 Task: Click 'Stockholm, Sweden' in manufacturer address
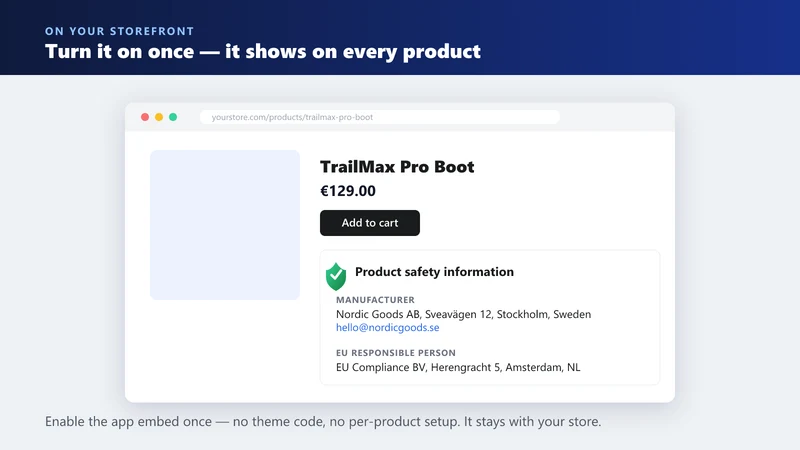[x=544, y=314]
